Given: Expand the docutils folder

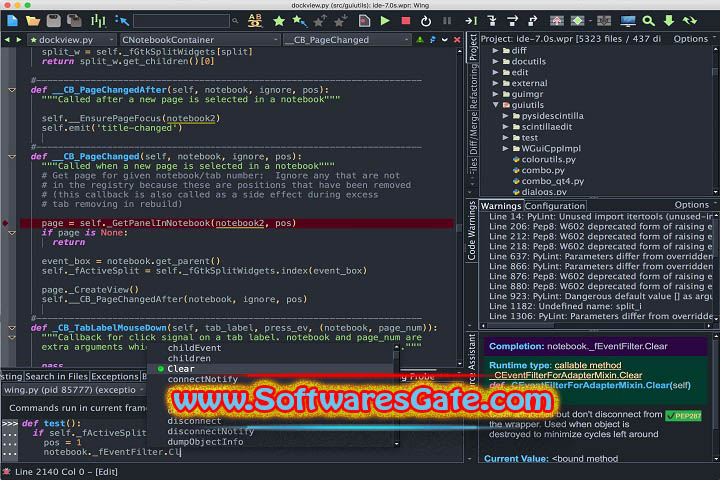Looking at the screenshot, I should (495, 62).
